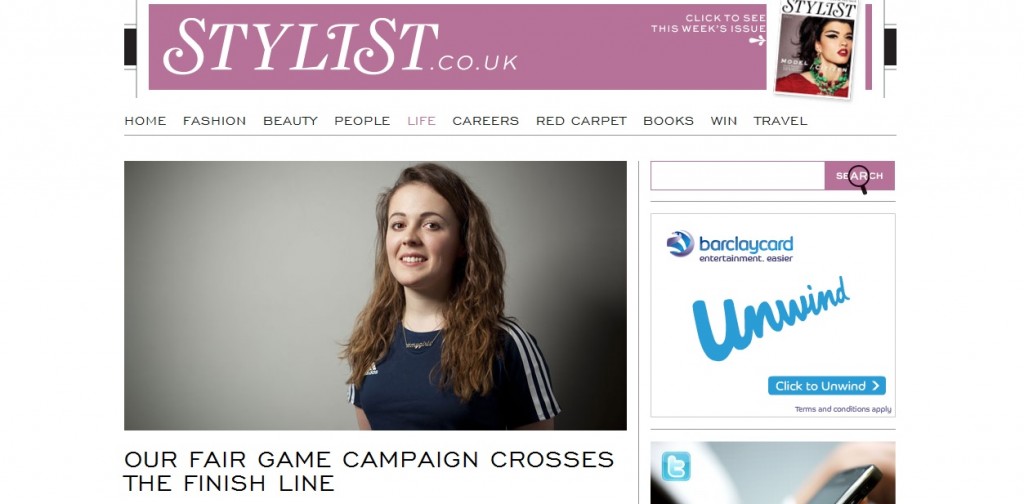Select the Life menu item

tap(421, 121)
